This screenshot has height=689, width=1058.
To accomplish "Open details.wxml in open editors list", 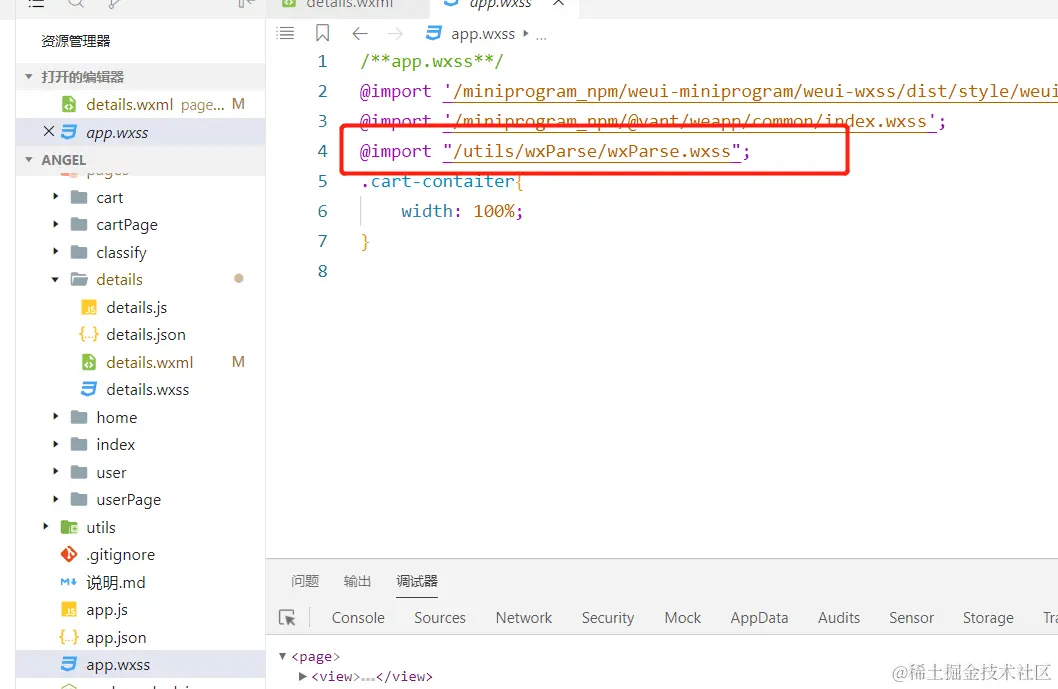I will 140,105.
